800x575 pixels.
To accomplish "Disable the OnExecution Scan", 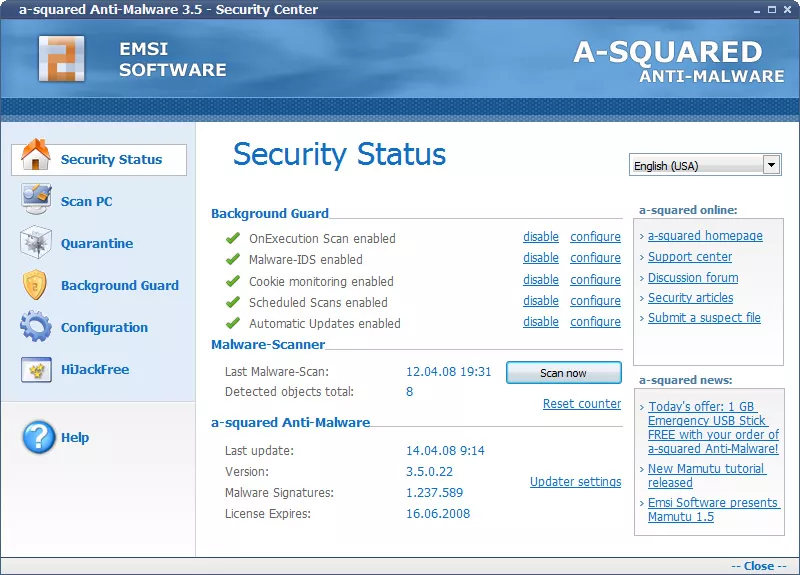I will 541,237.
